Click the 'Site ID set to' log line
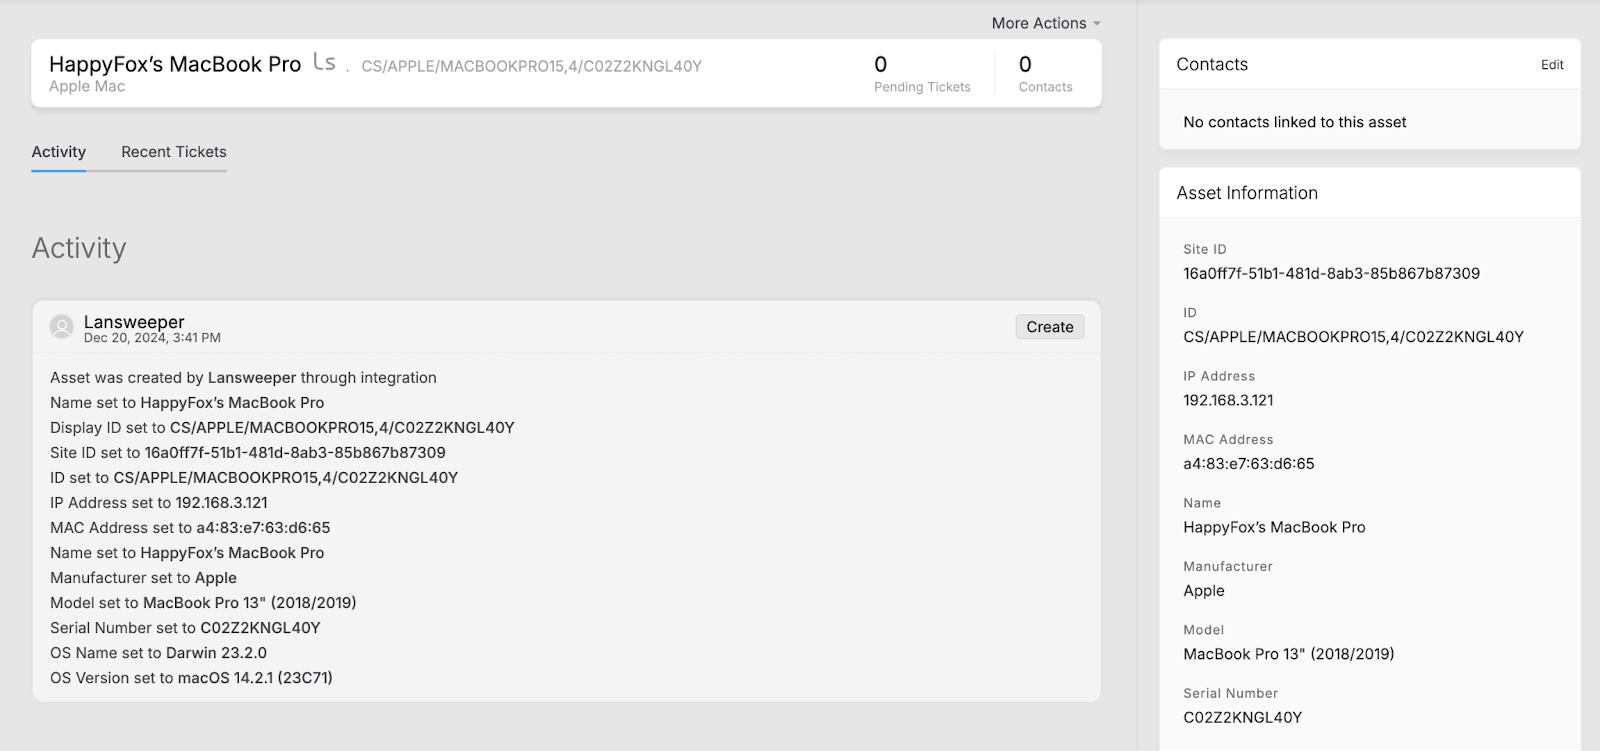This screenshot has width=1600, height=751. tap(248, 453)
